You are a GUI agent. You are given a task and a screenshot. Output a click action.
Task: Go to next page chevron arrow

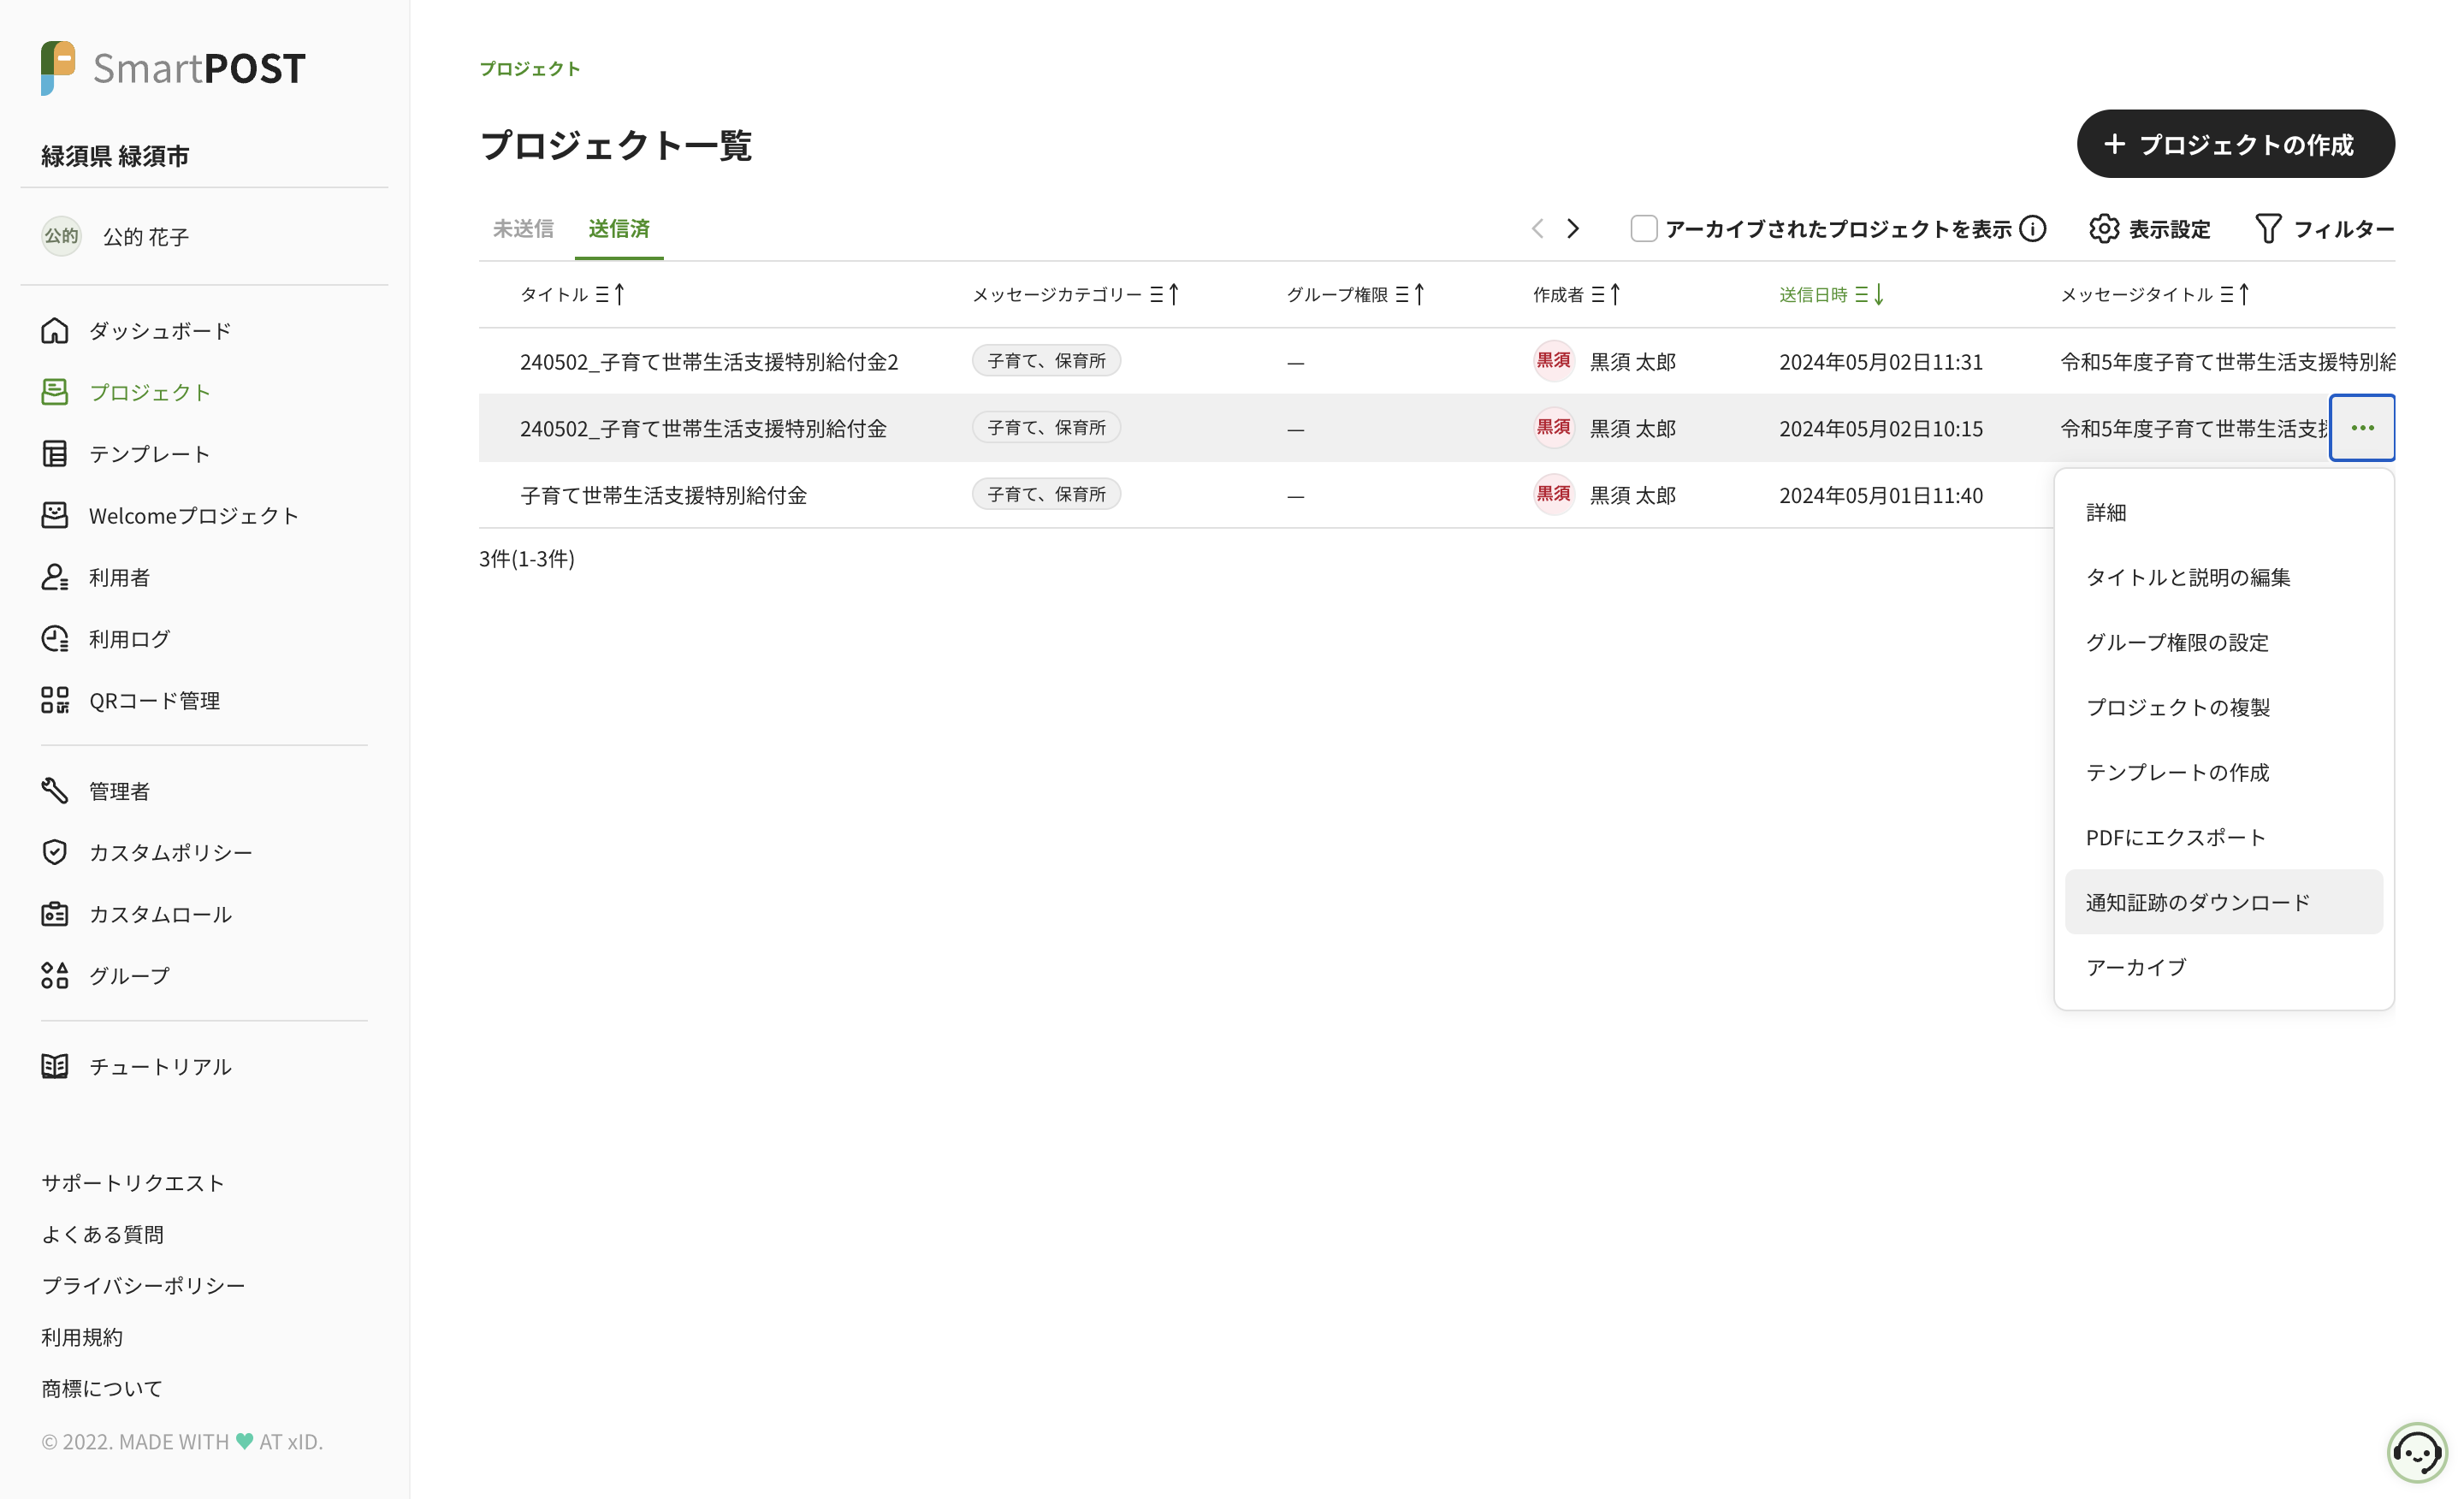tap(1573, 229)
